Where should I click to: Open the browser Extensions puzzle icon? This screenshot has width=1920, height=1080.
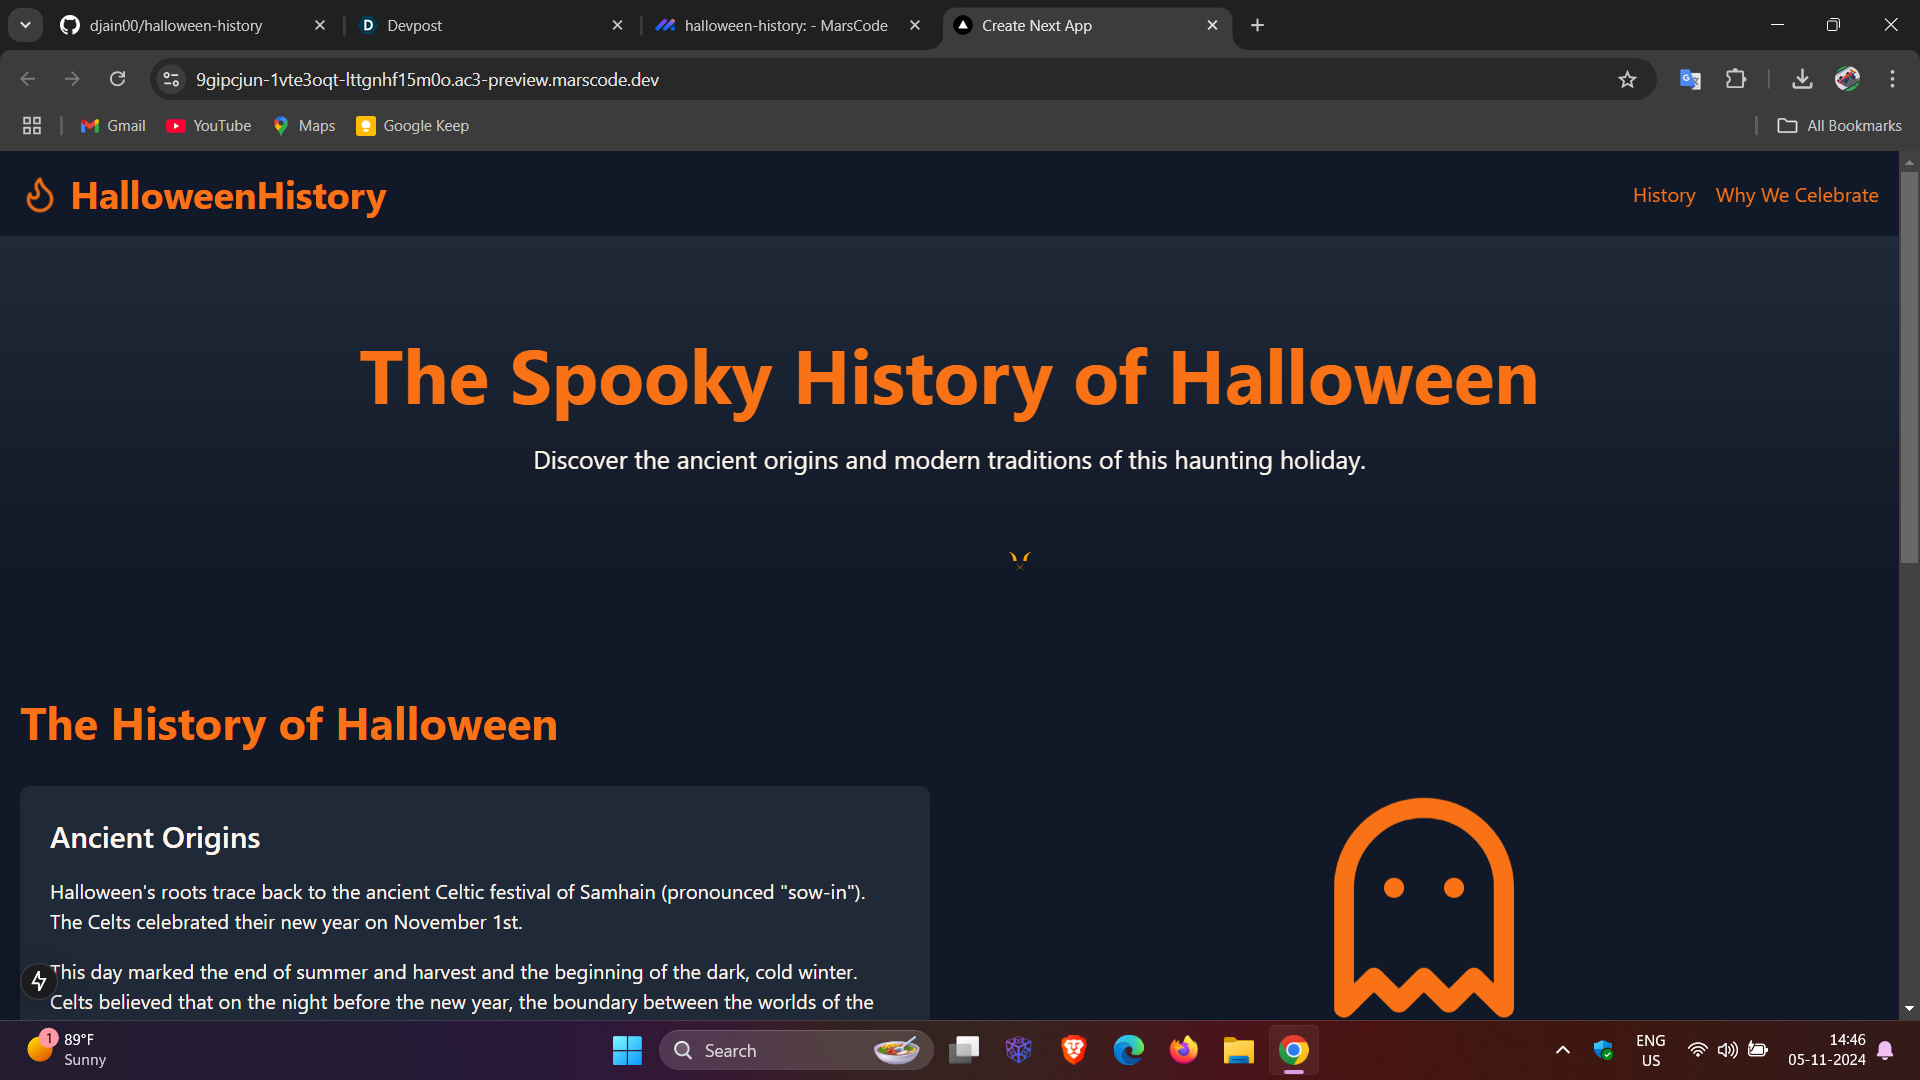[x=1736, y=80]
